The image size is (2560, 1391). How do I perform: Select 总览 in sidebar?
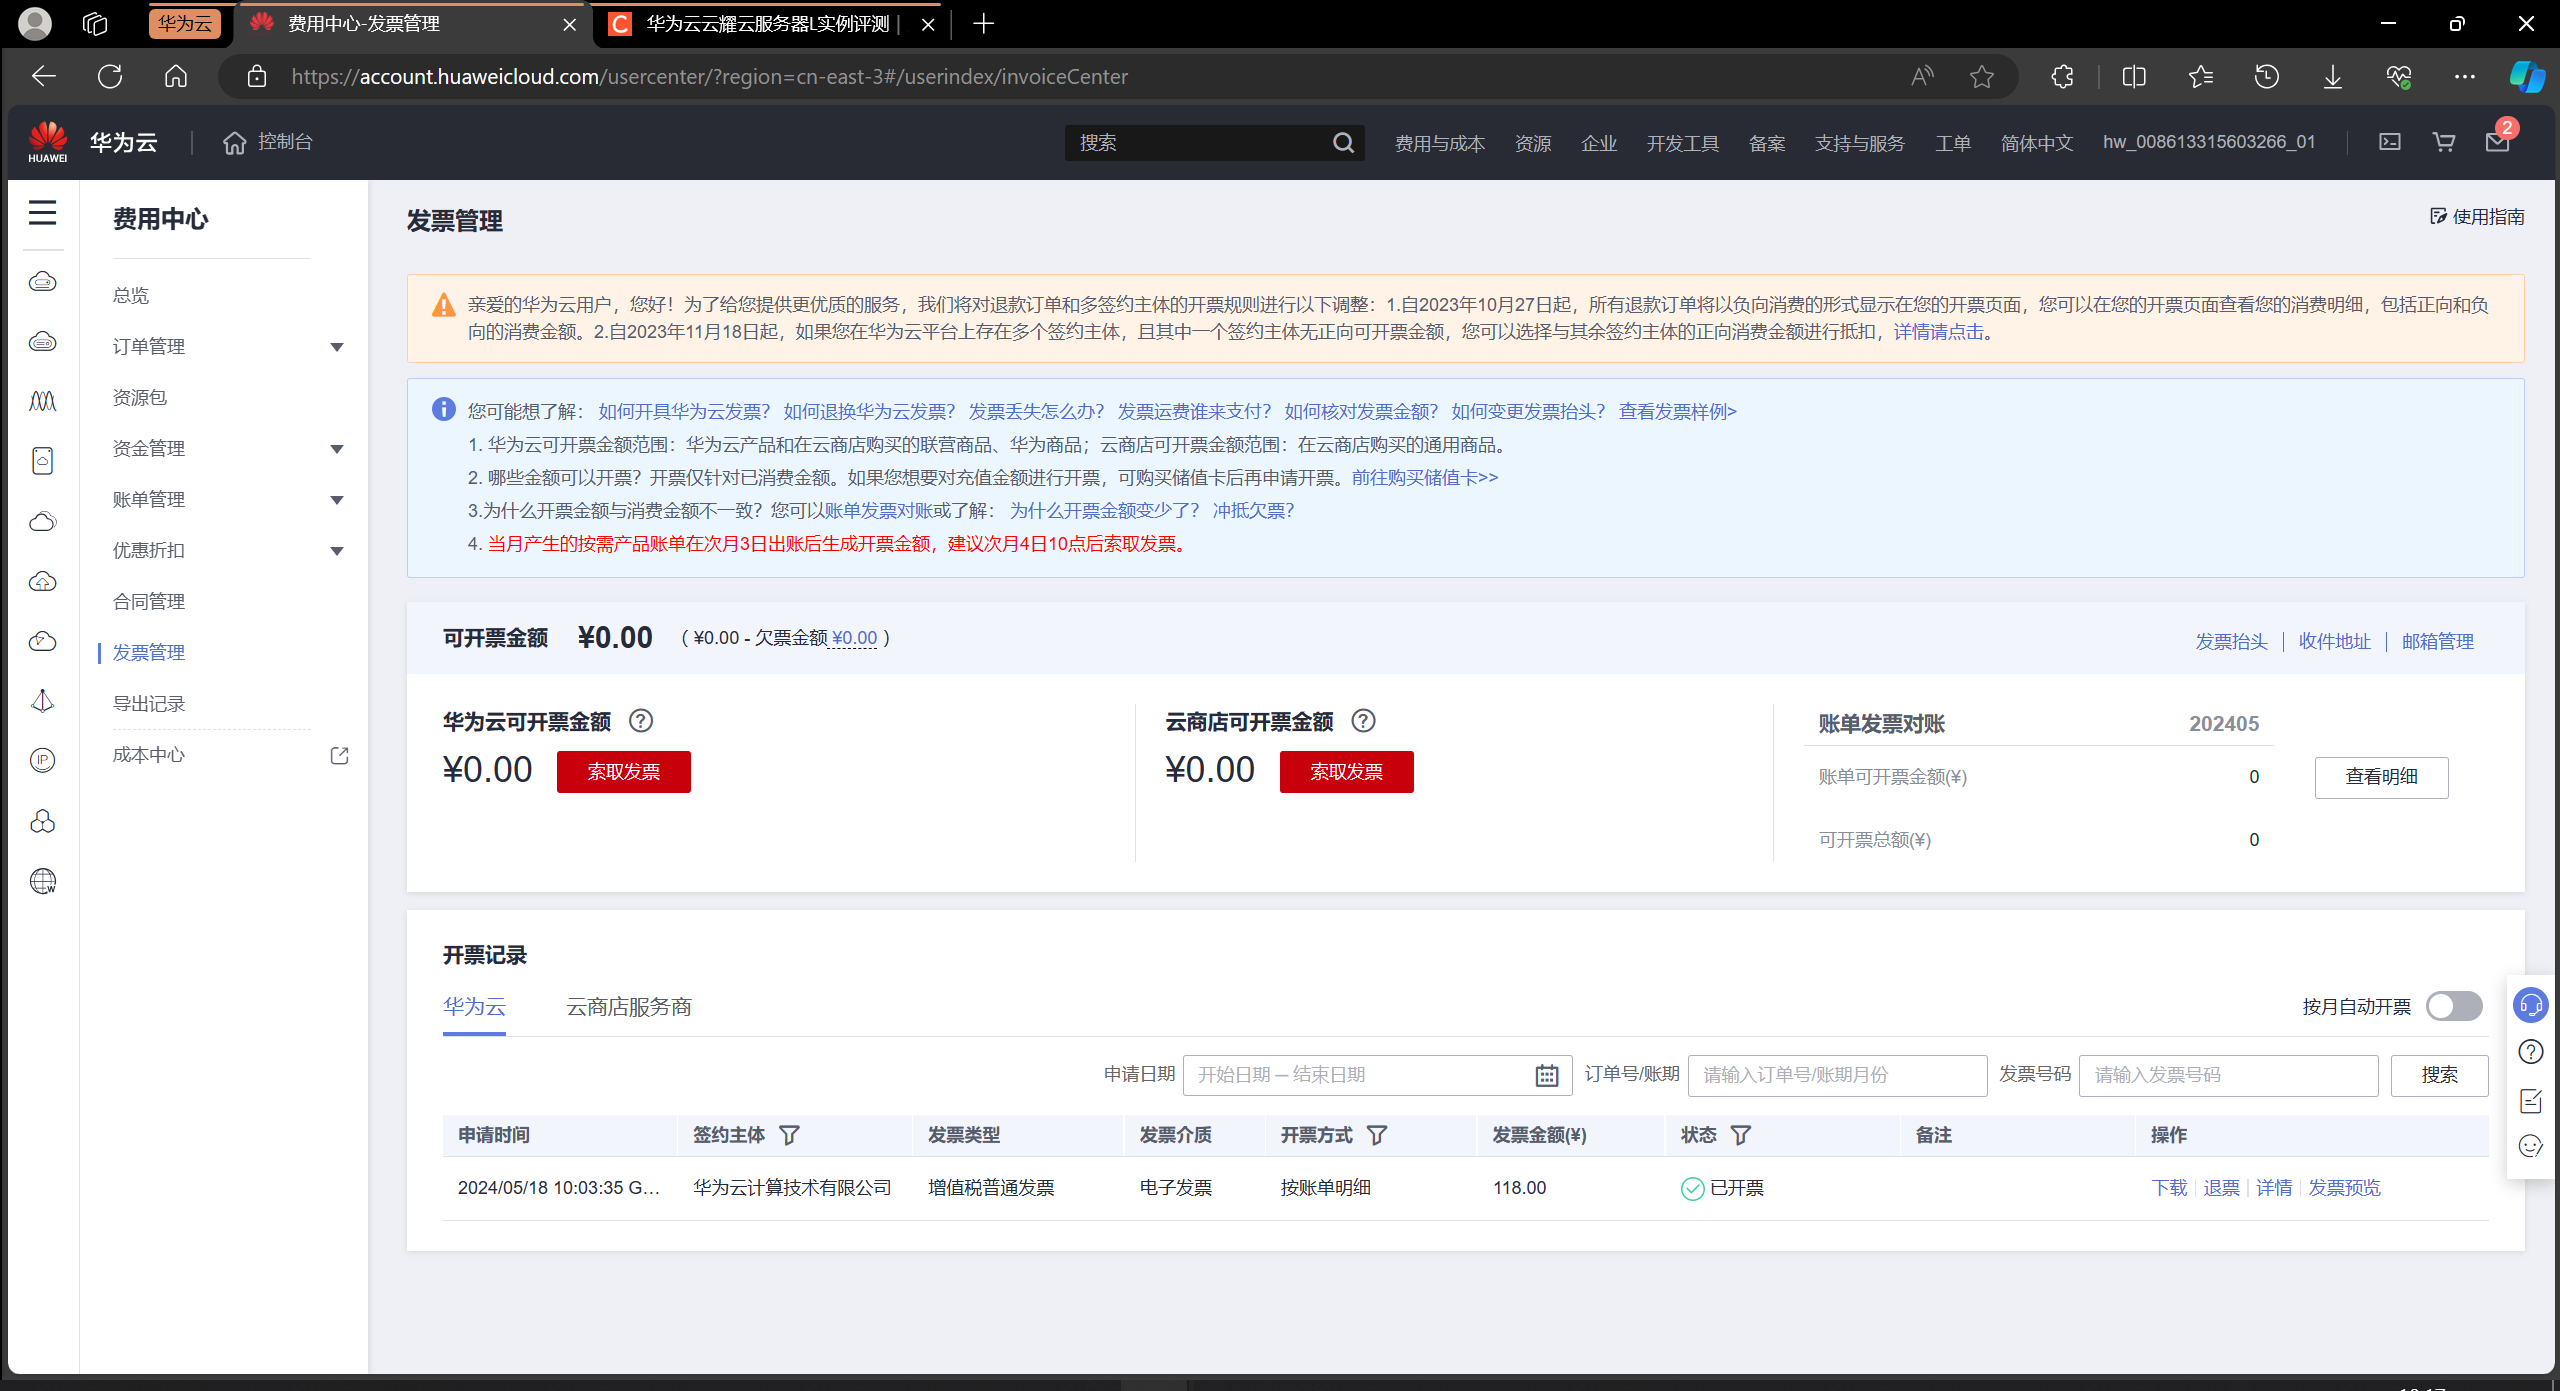point(131,296)
